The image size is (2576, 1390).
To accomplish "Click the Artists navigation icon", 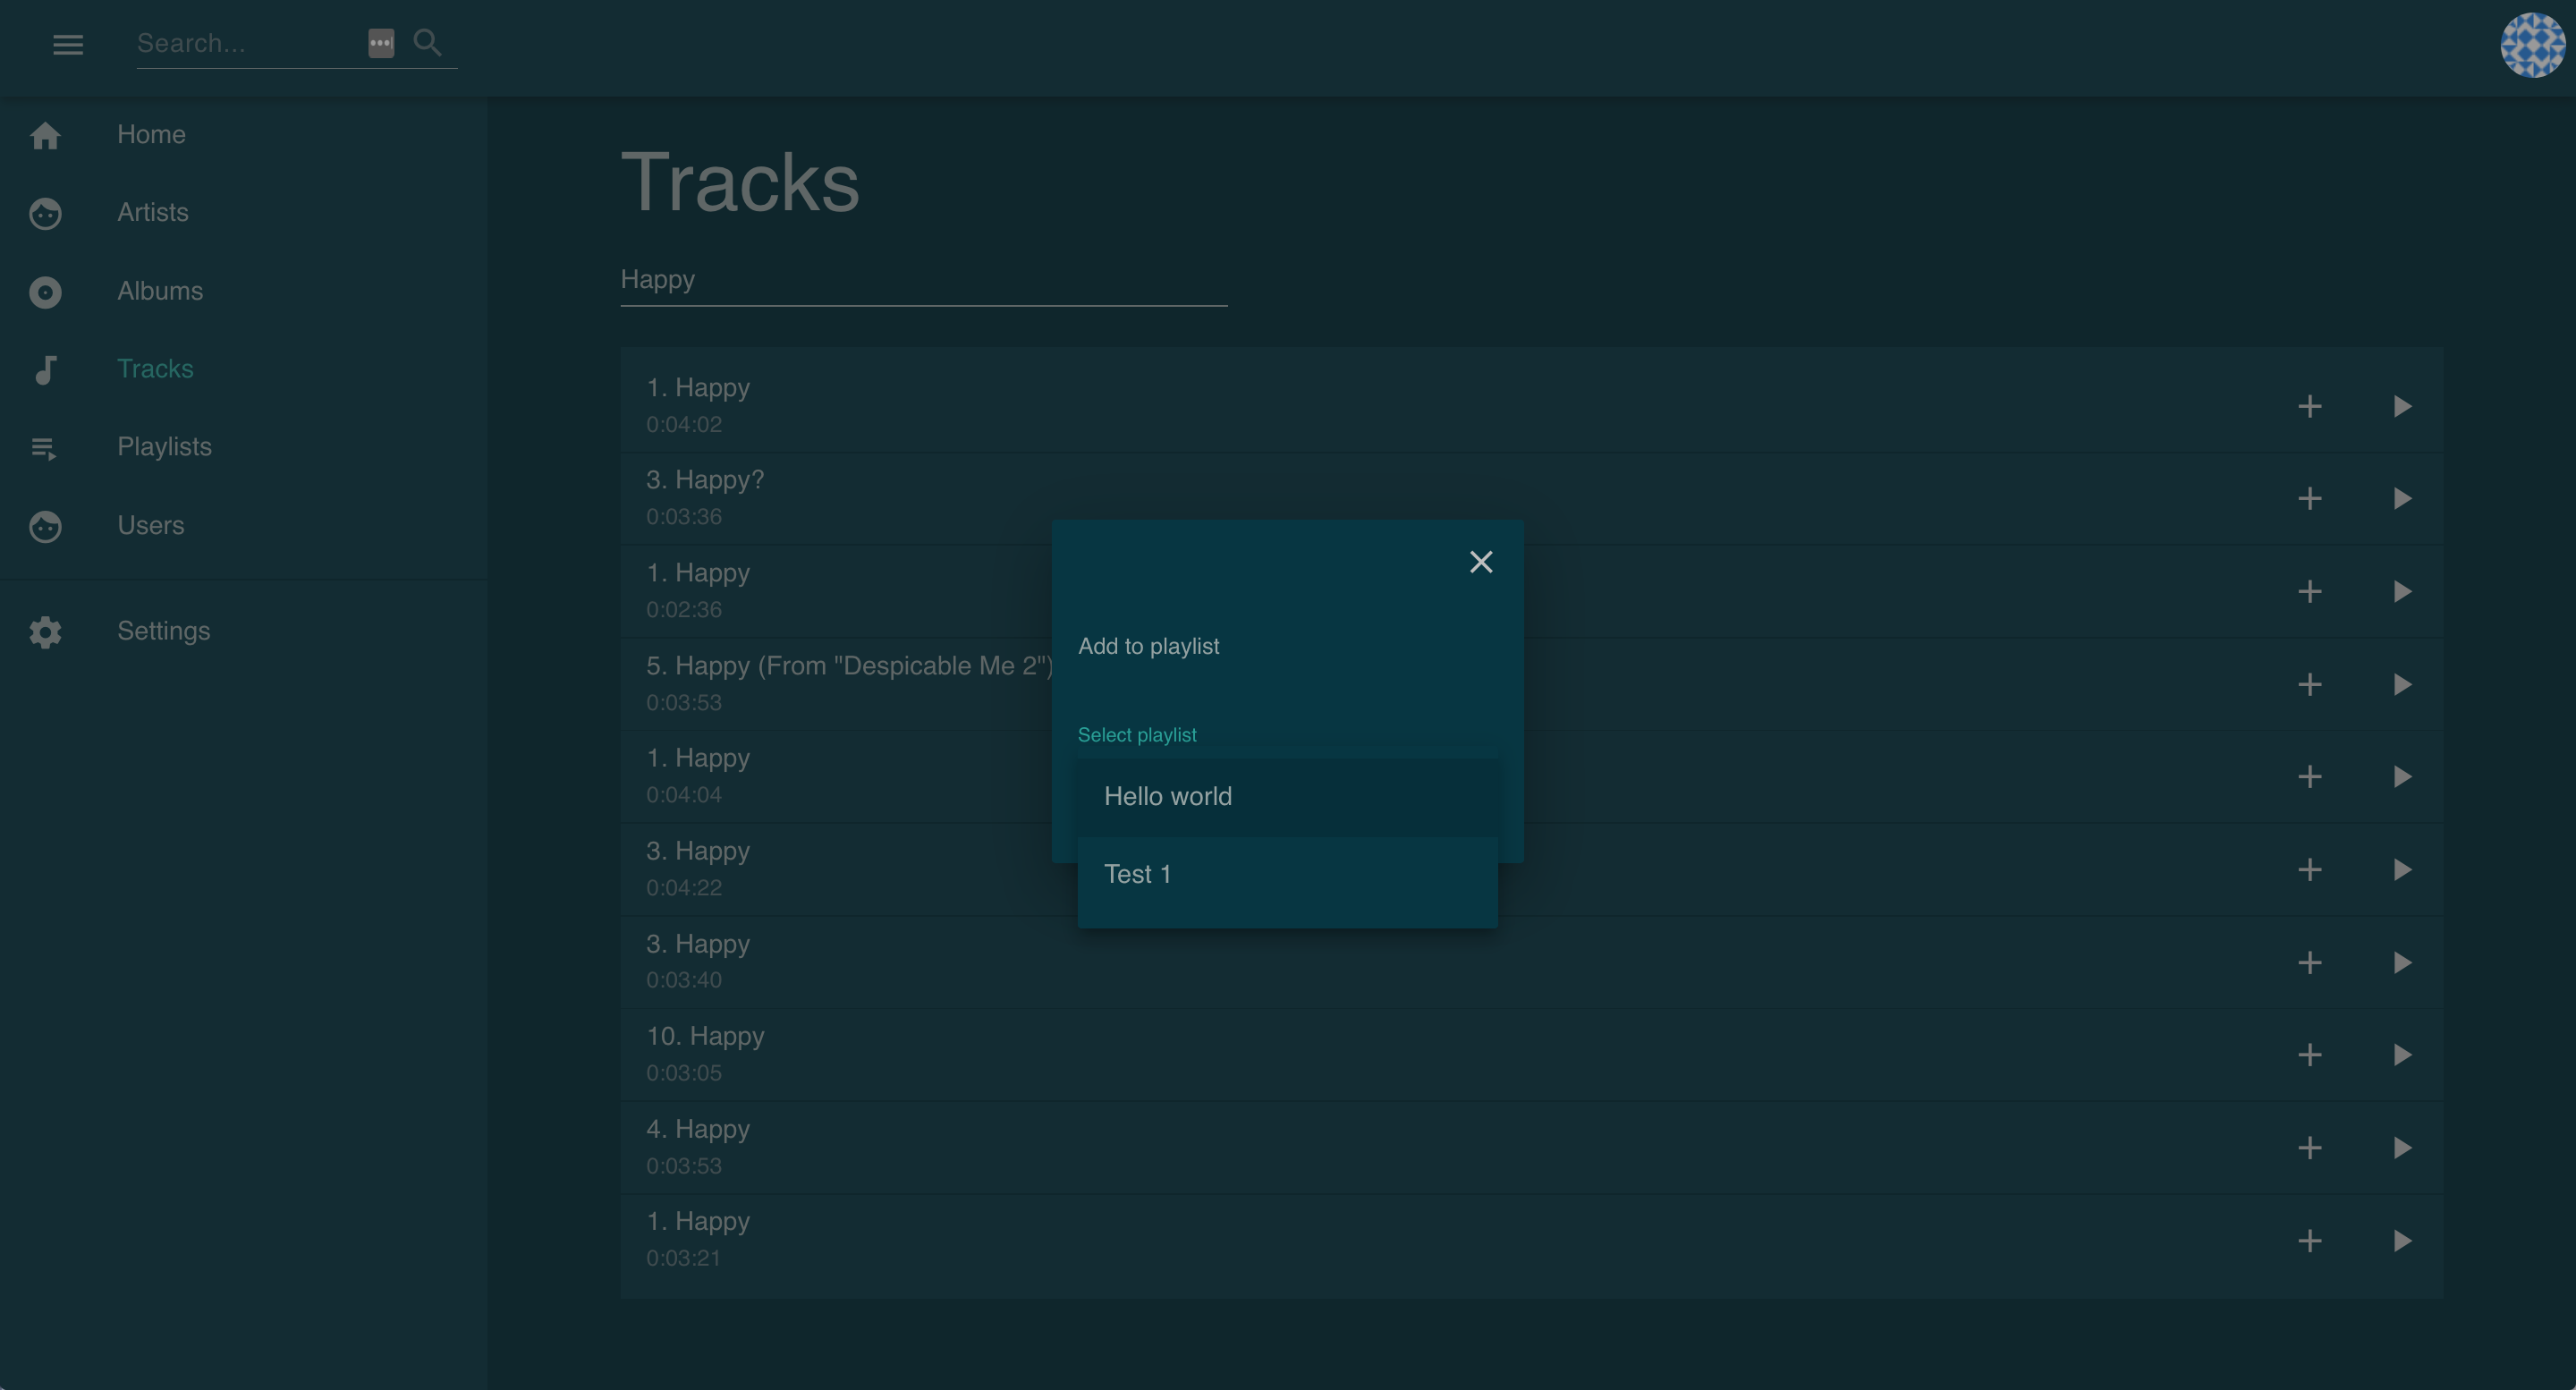I will (x=47, y=212).
